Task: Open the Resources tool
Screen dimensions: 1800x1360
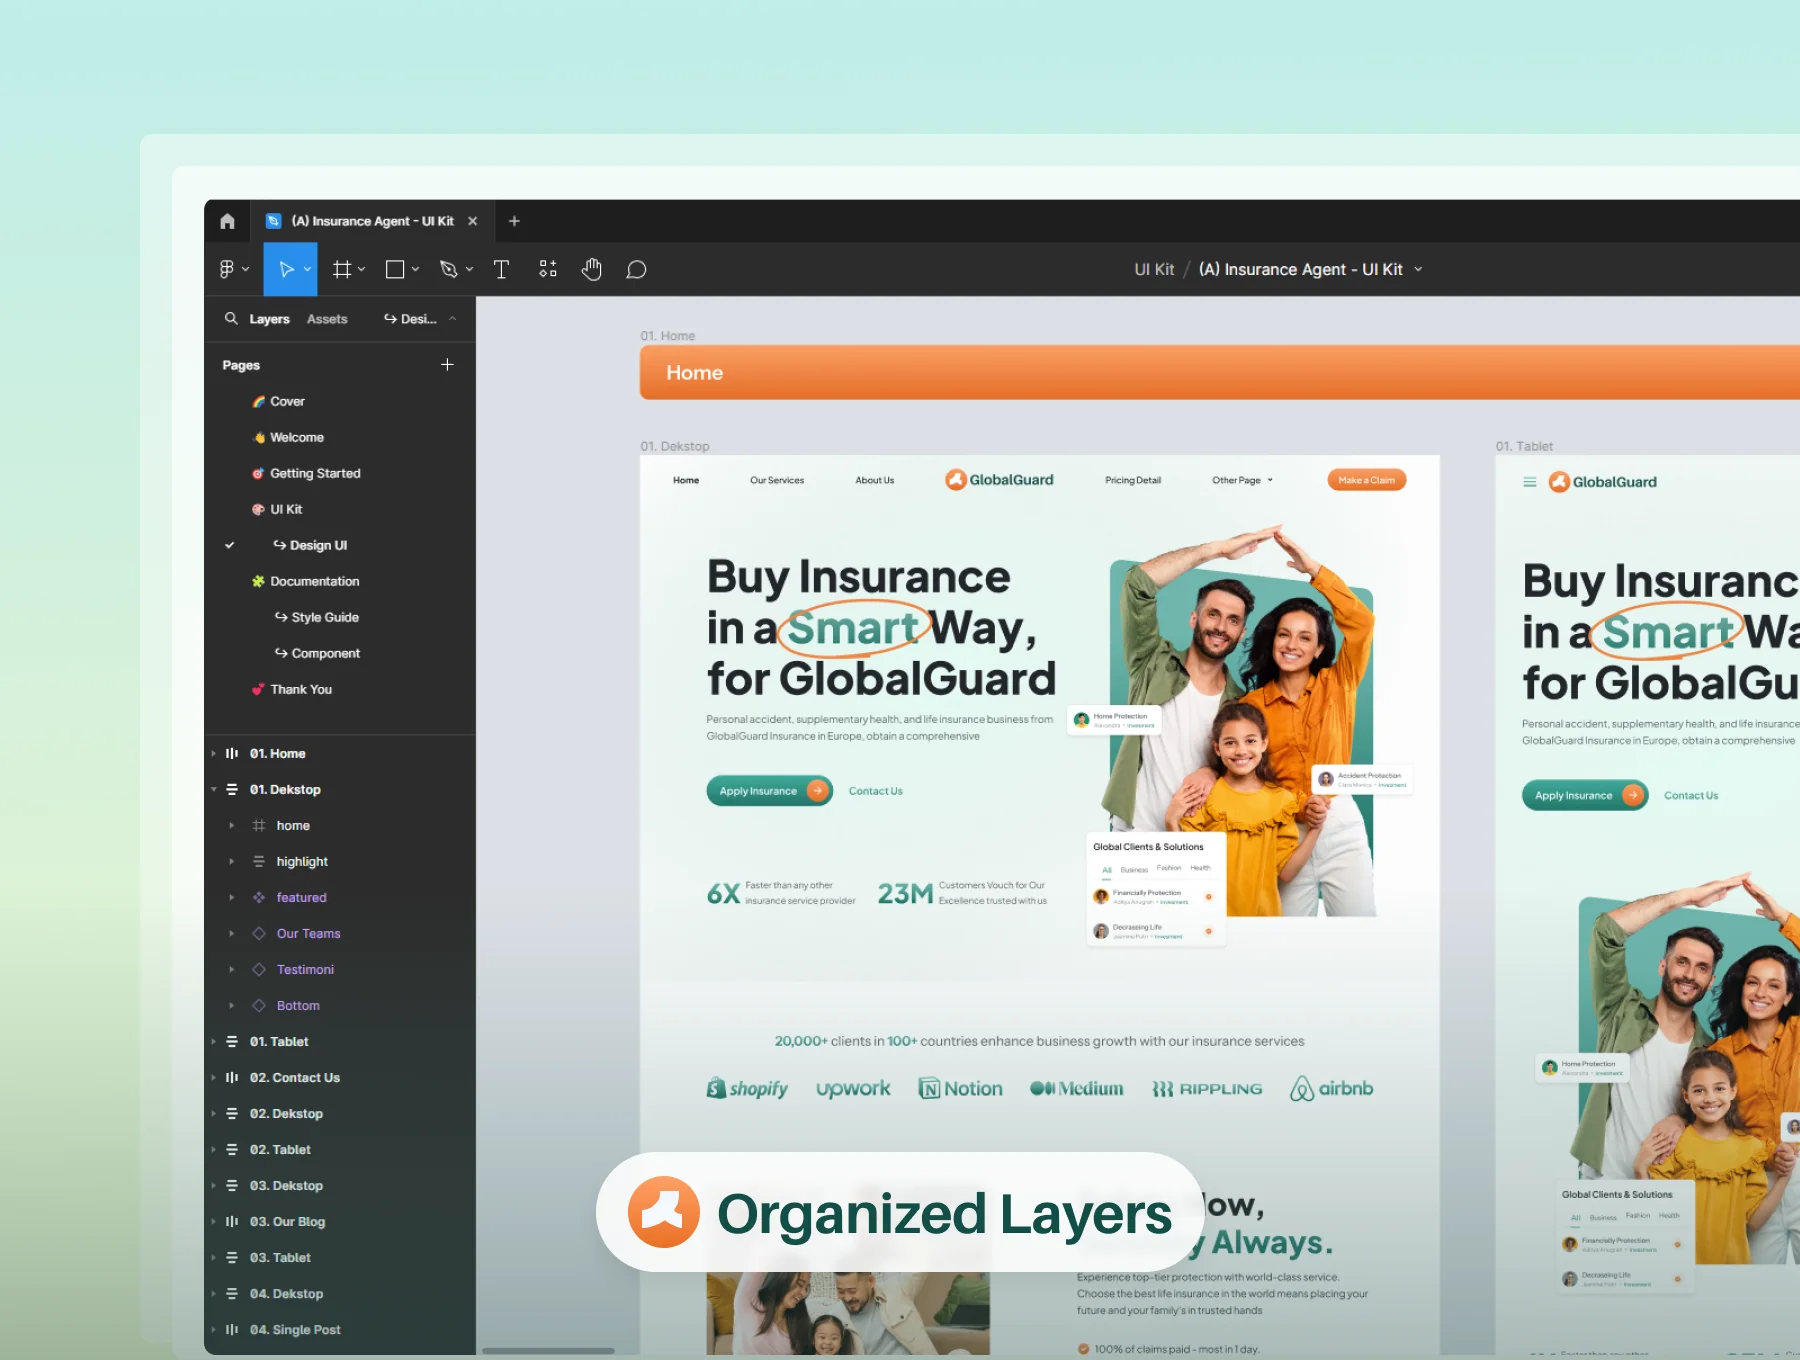Action: pyautogui.click(x=547, y=269)
